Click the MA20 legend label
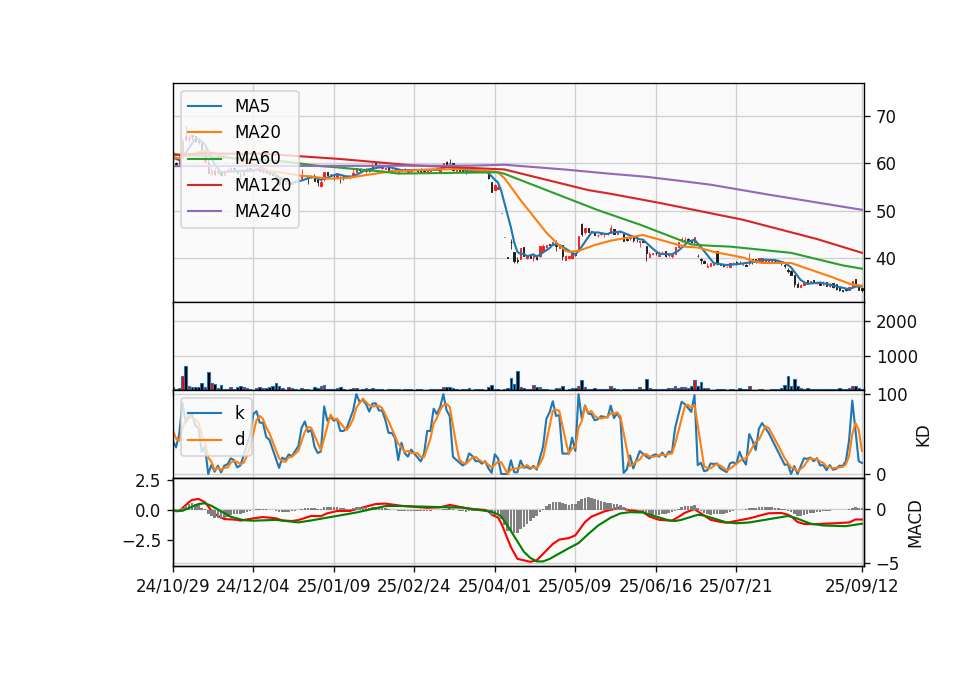The height and width of the screenshot is (690, 960). [257, 132]
